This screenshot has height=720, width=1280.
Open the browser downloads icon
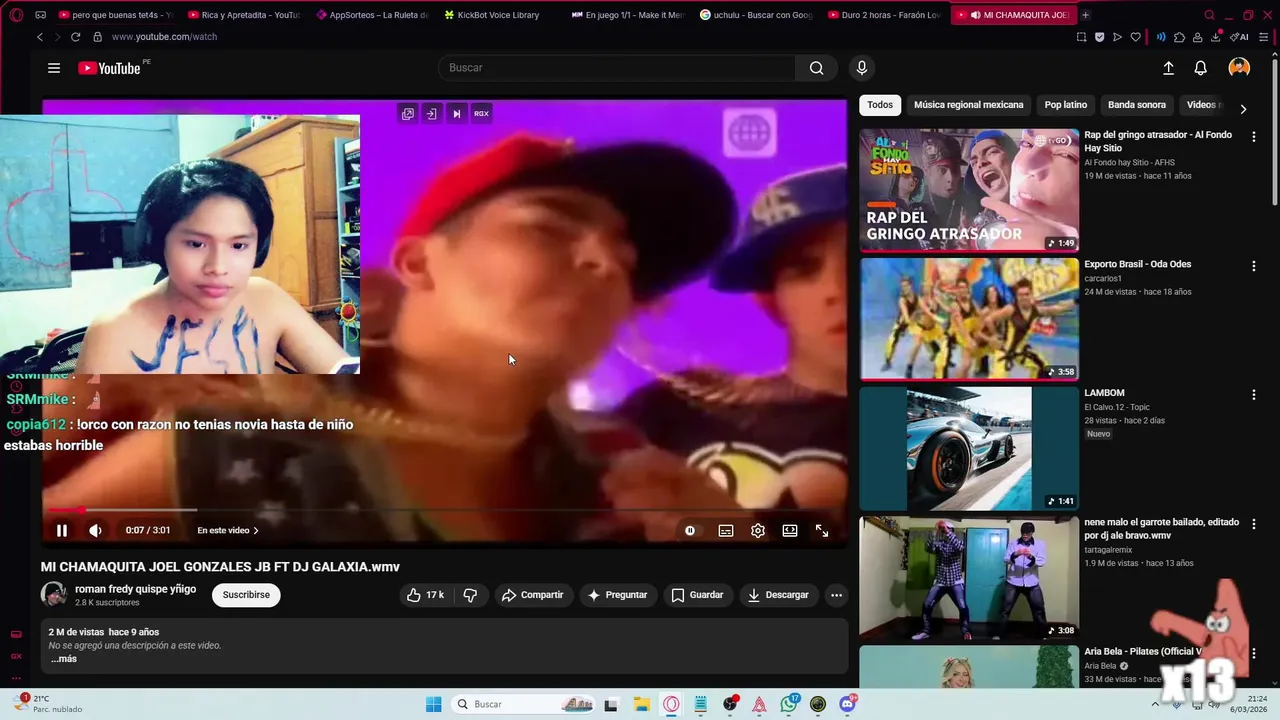coord(1216,37)
